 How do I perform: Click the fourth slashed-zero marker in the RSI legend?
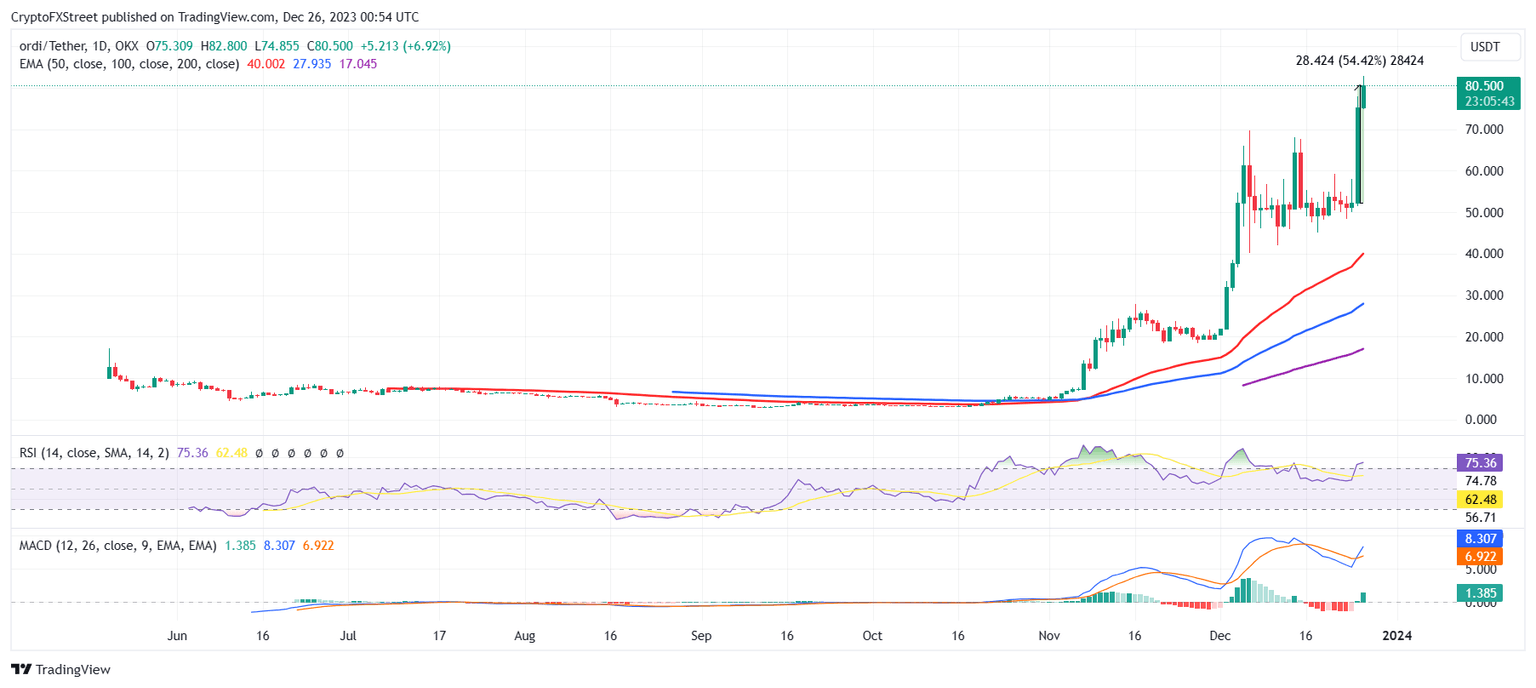pos(307,453)
